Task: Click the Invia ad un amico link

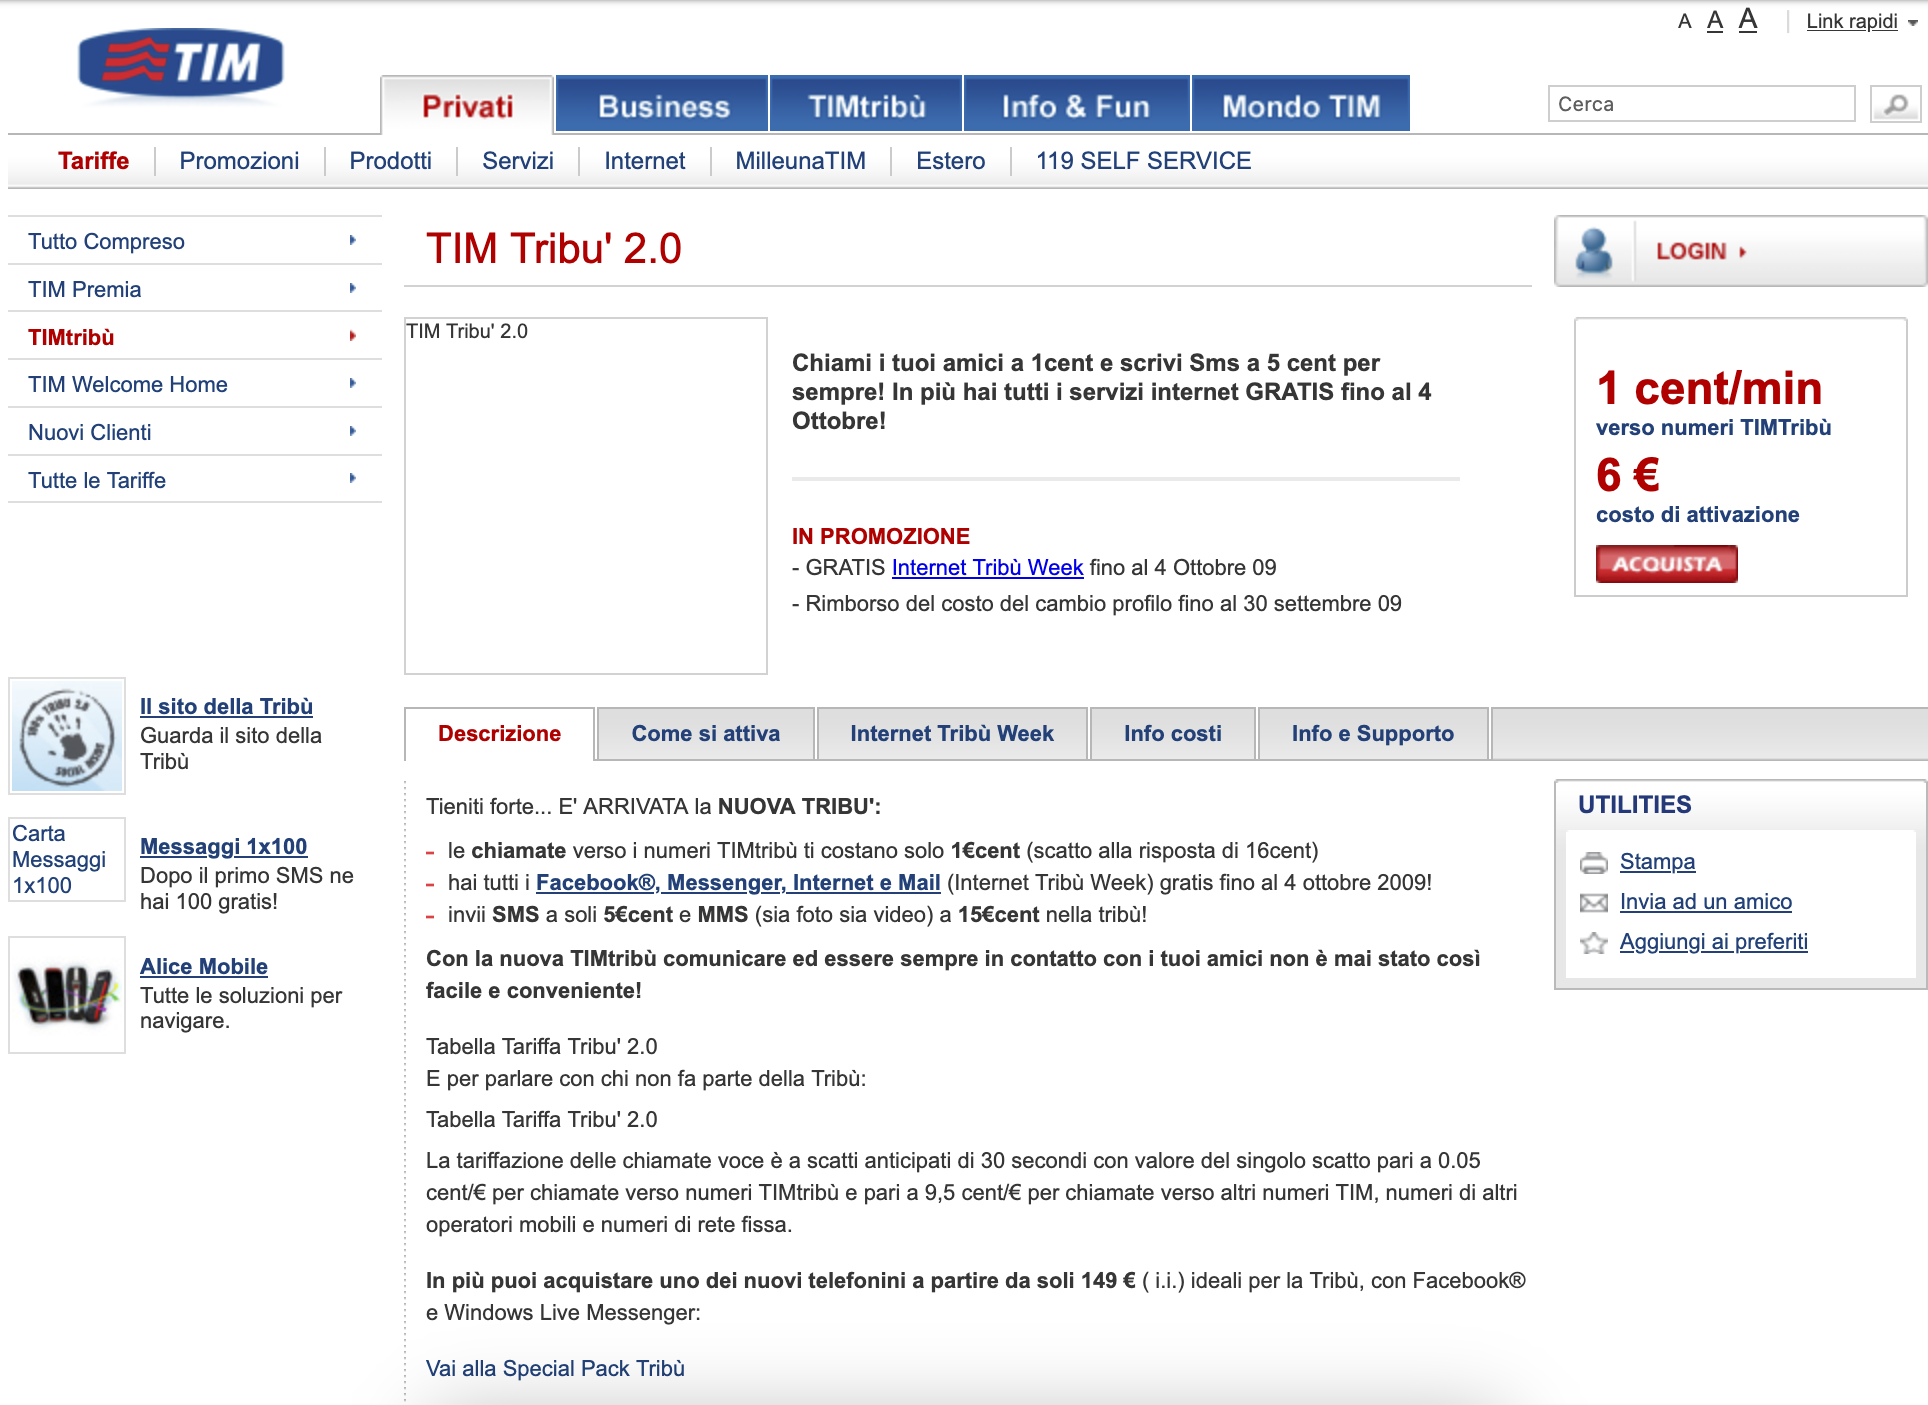Action: [x=1706, y=902]
